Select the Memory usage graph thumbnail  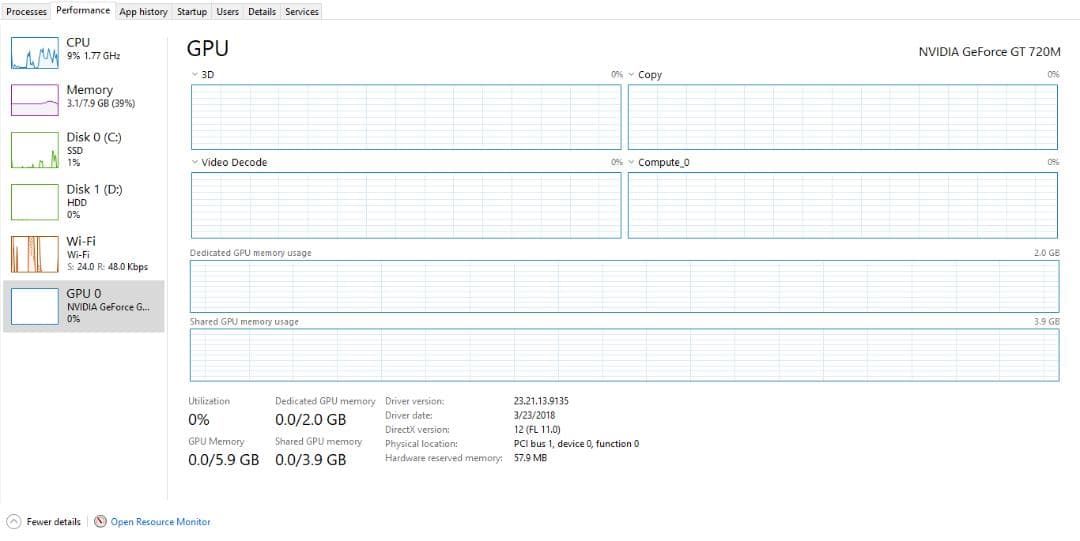(36, 99)
